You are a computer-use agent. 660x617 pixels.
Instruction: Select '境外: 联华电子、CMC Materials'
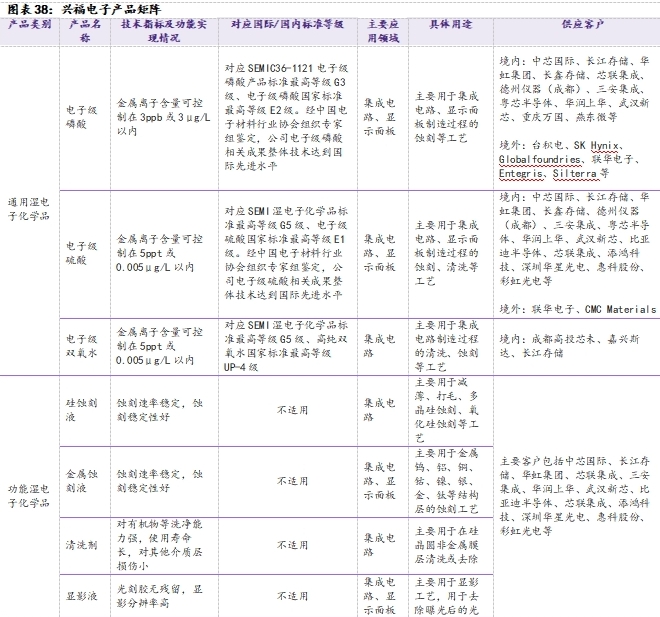tap(578, 309)
